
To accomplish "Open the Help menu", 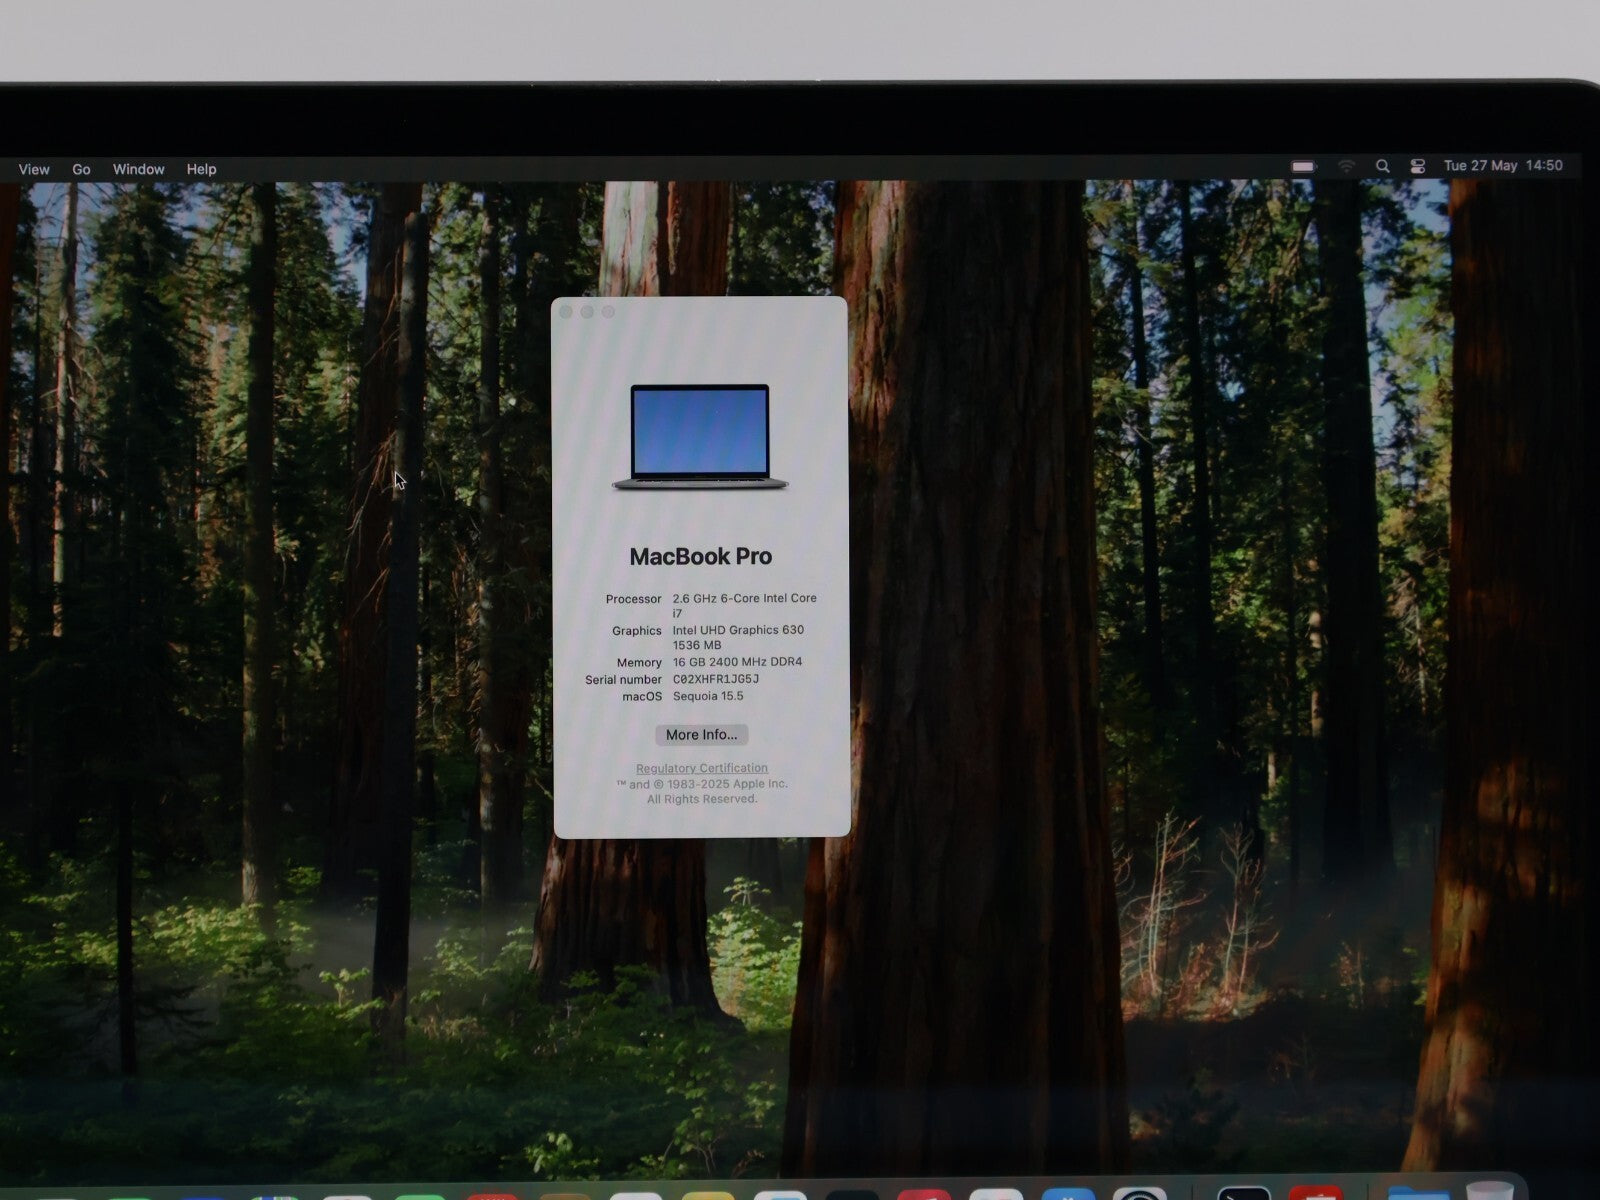I will coord(201,169).
